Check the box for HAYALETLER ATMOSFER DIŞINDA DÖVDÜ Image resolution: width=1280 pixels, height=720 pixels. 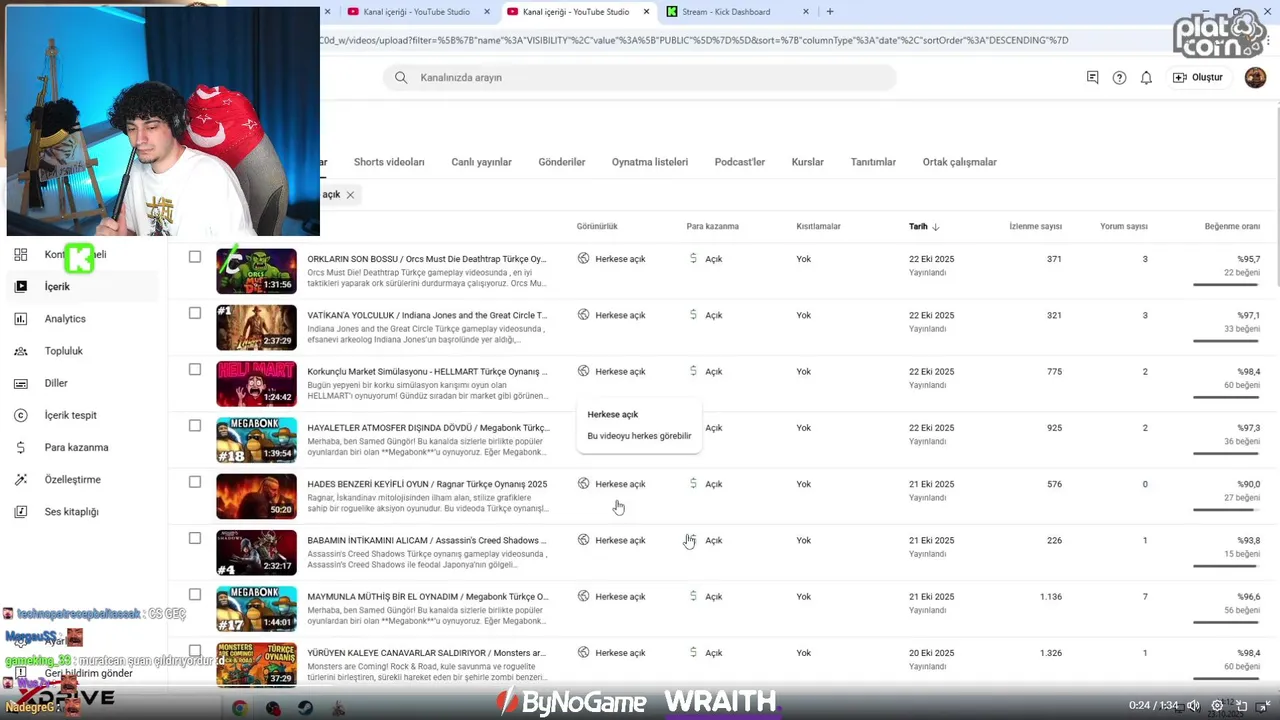195,425
